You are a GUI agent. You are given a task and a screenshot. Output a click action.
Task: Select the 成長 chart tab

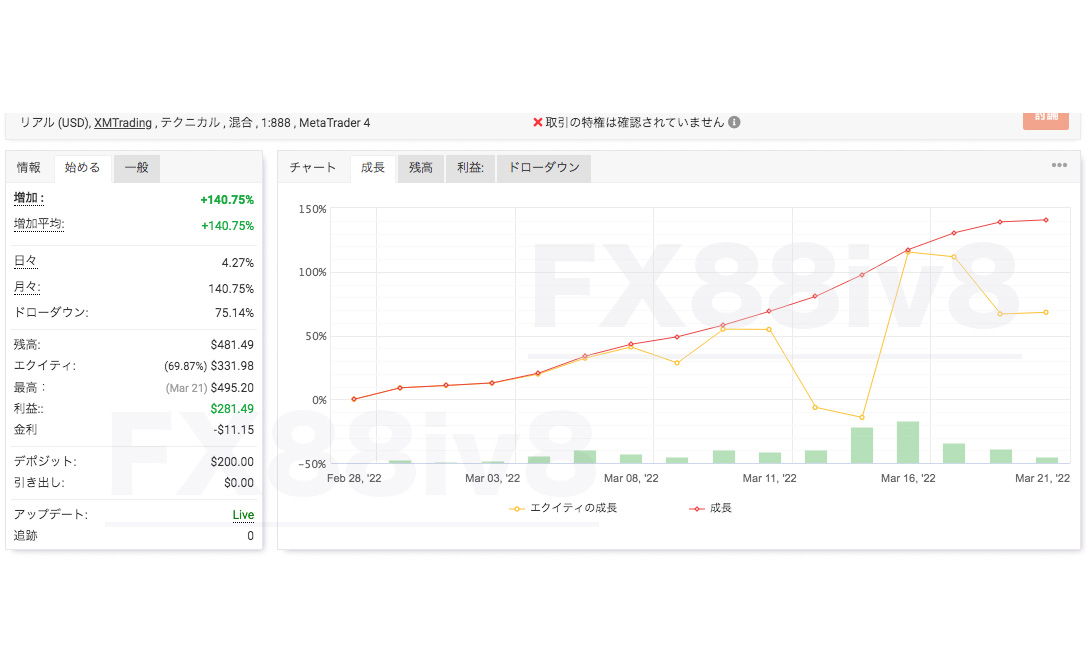coord(373,167)
